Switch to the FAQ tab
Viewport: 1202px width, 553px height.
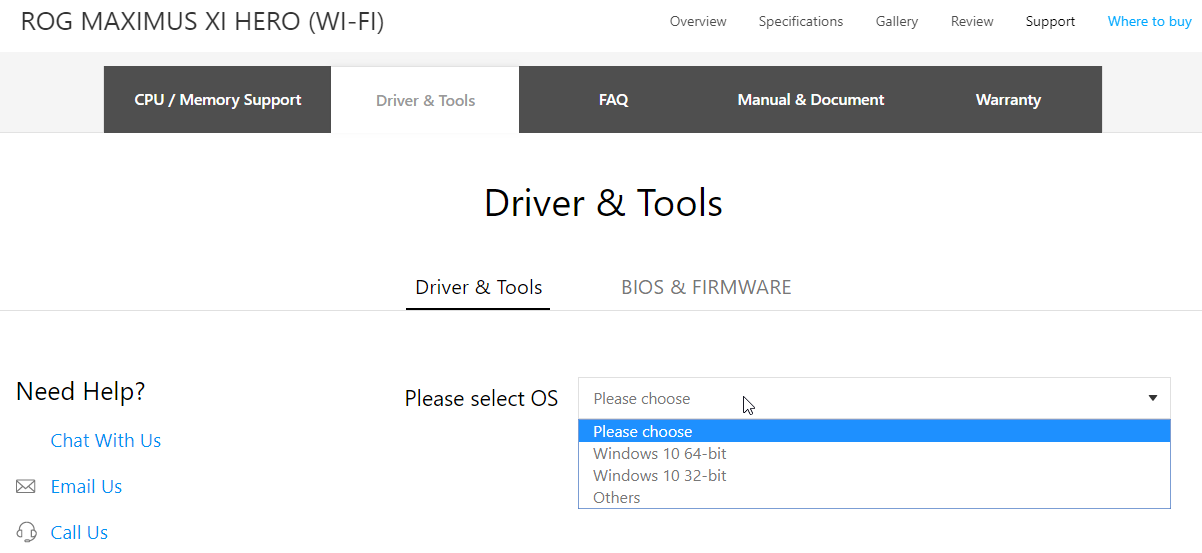(x=613, y=100)
